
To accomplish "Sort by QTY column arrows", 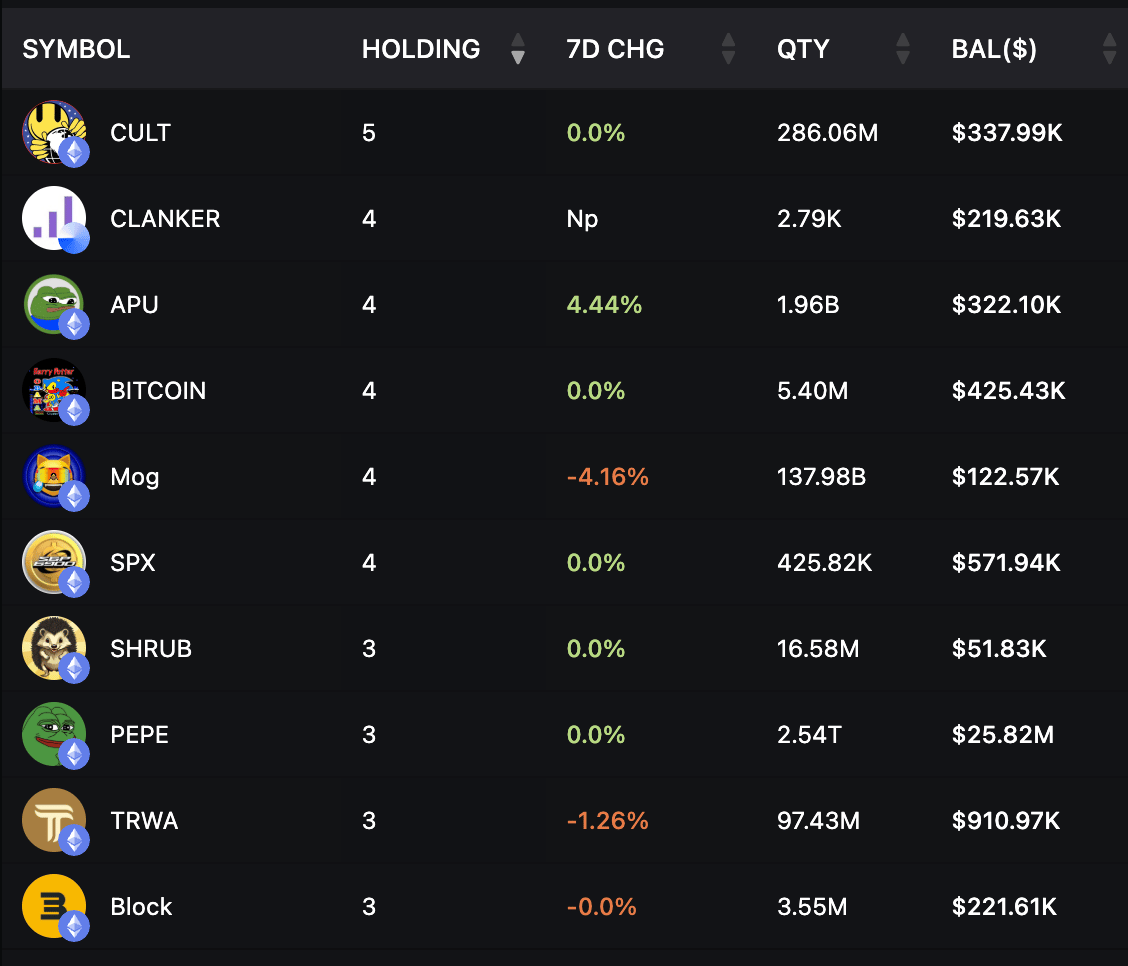I will tap(903, 49).
